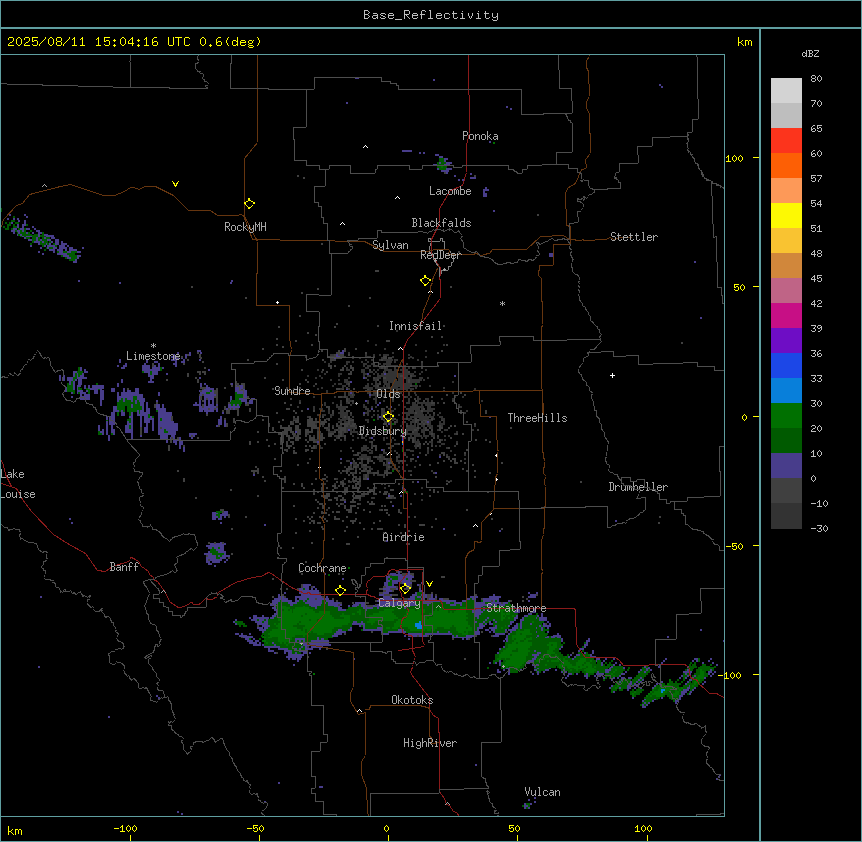Viewport: 862px width, 842px height.
Task: Click the dBZ legend heading
Action: pos(810,53)
